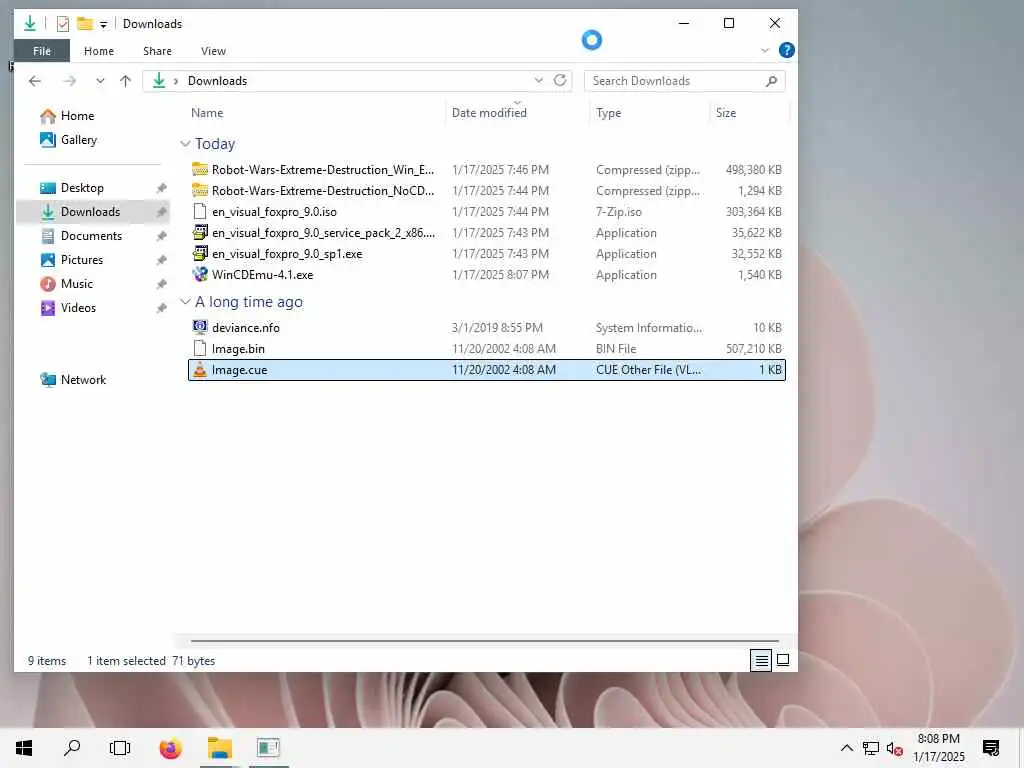
Task: Select the WinCDEmu-4.1.exe file
Action: point(487,275)
